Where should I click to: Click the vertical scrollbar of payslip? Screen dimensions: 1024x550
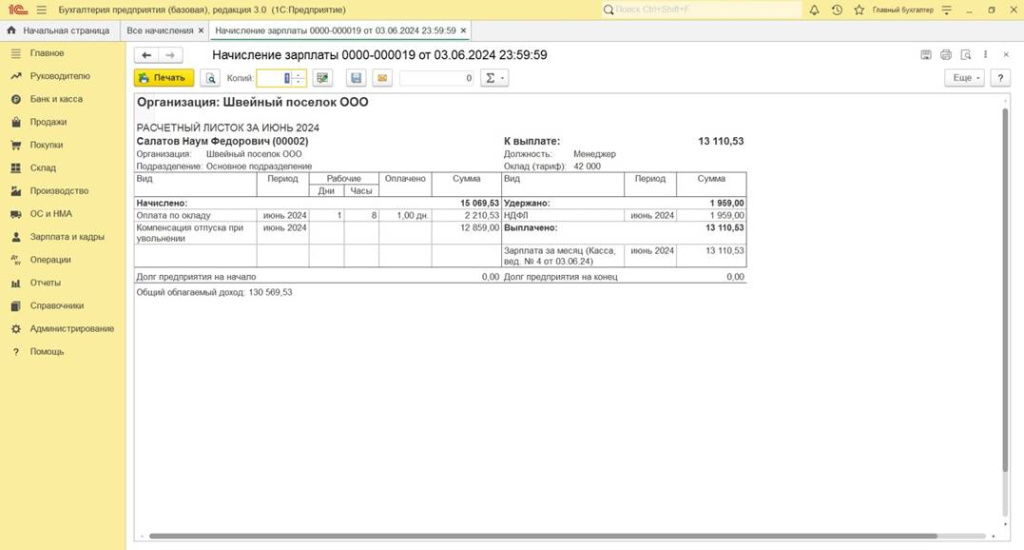[1004, 300]
